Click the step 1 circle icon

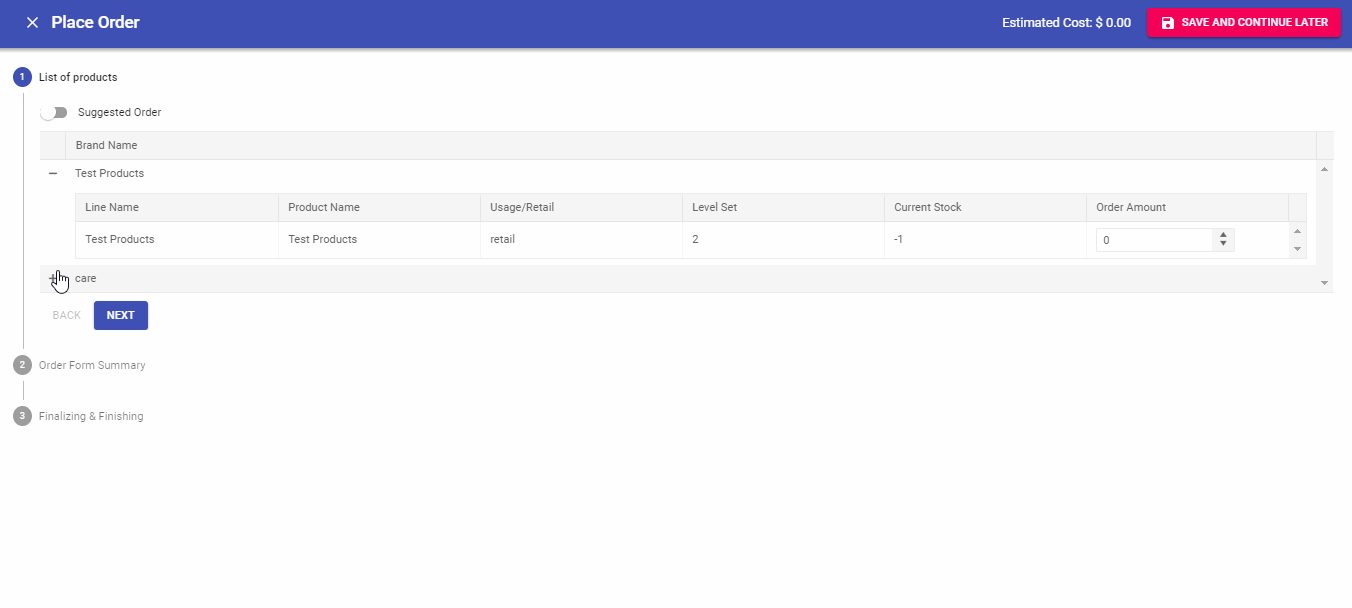(22, 77)
